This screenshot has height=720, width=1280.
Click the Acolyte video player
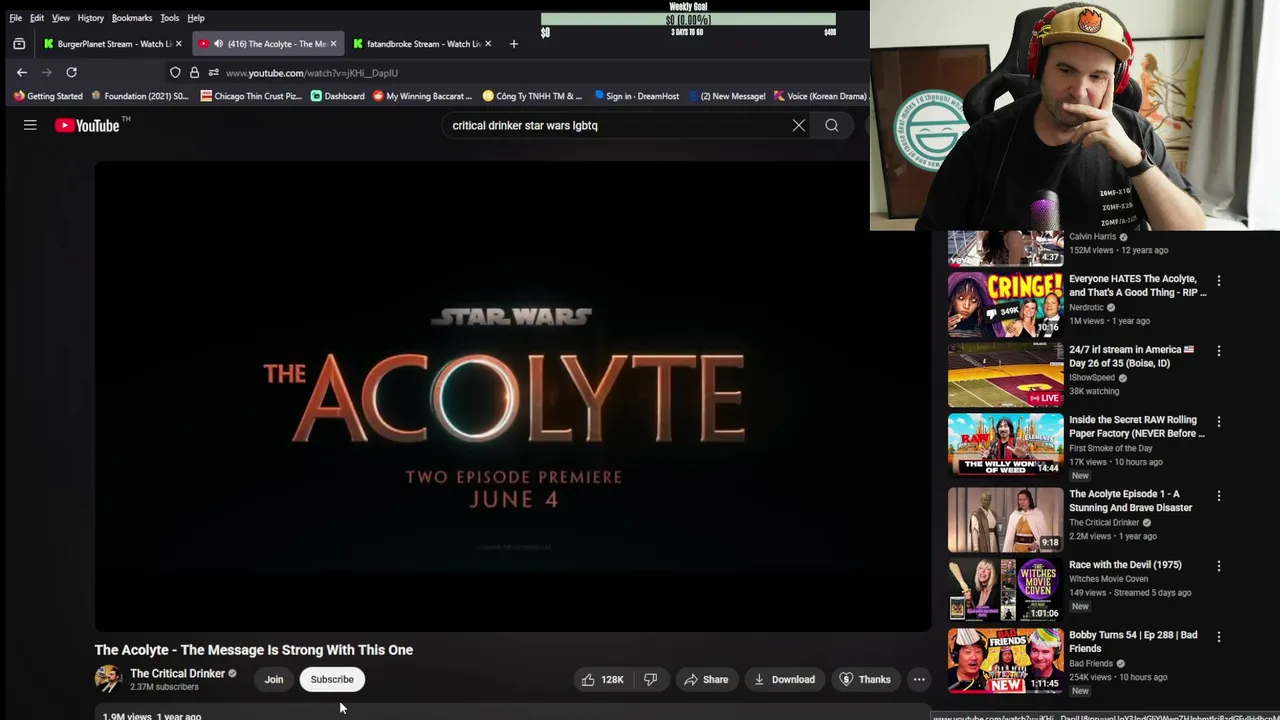point(512,396)
